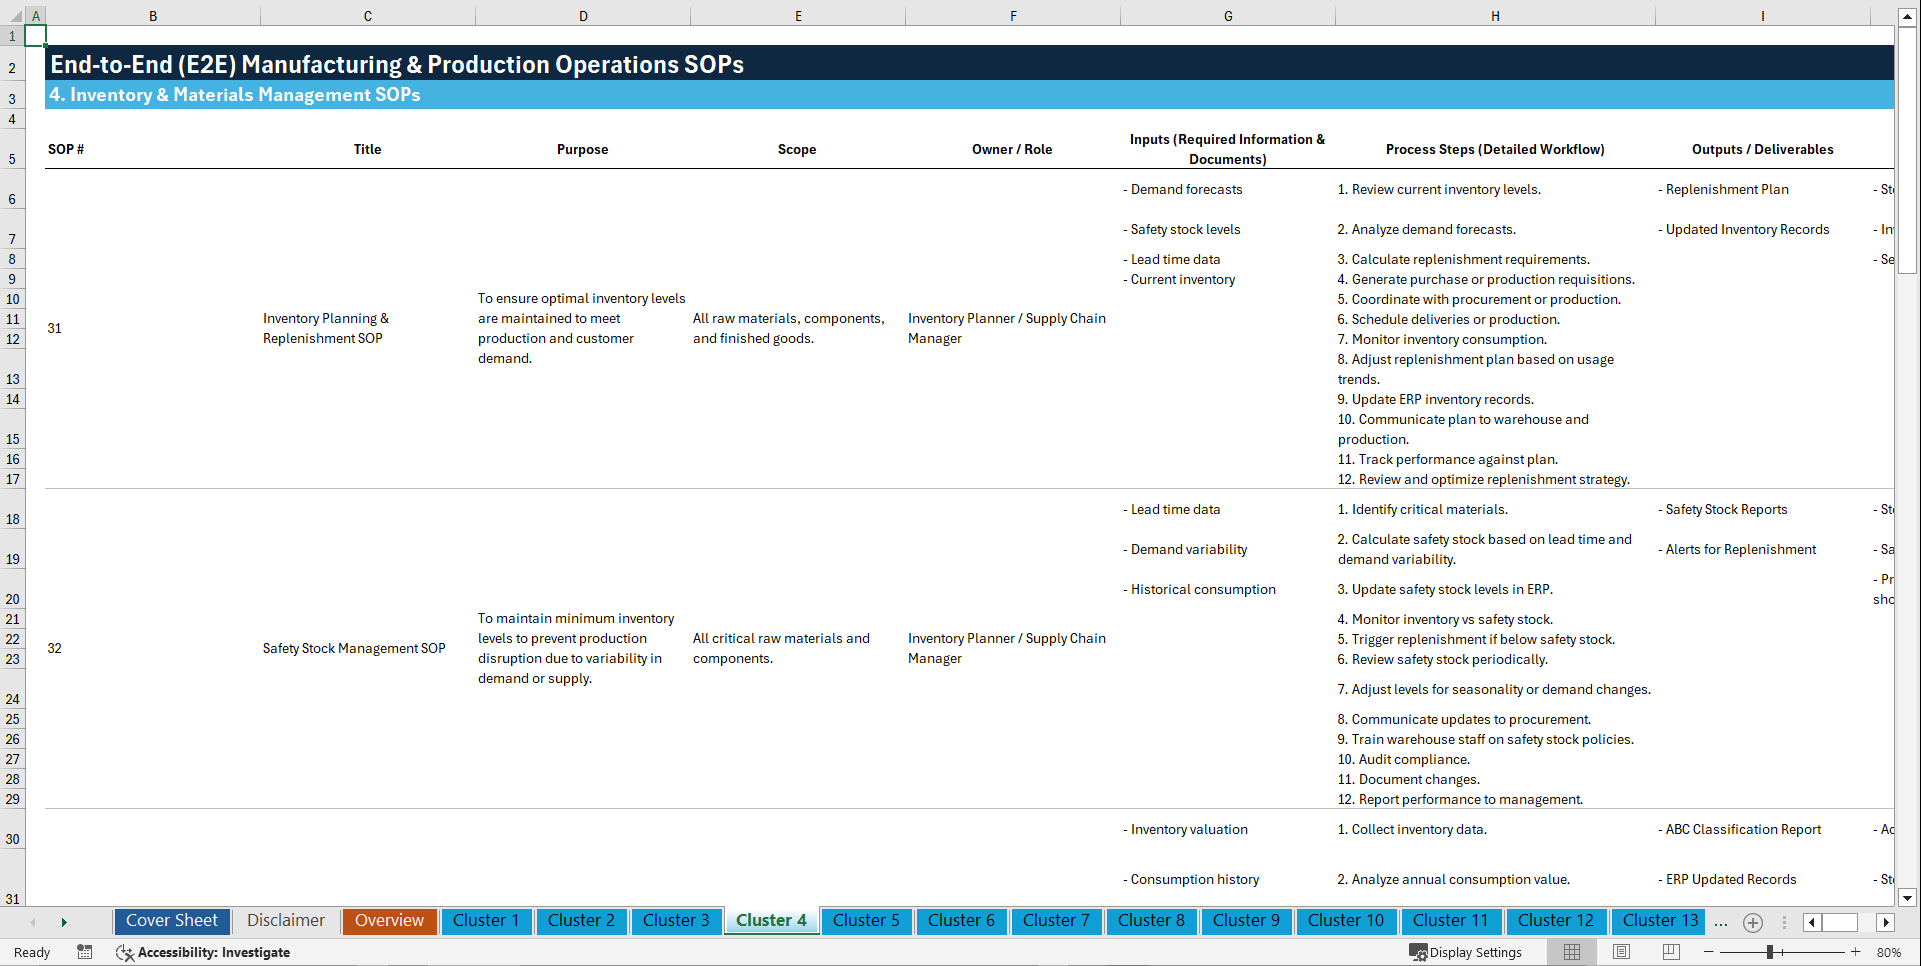Click the down arrow on vertical scrollbar
Image resolution: width=1921 pixels, height=966 pixels.
(1909, 899)
